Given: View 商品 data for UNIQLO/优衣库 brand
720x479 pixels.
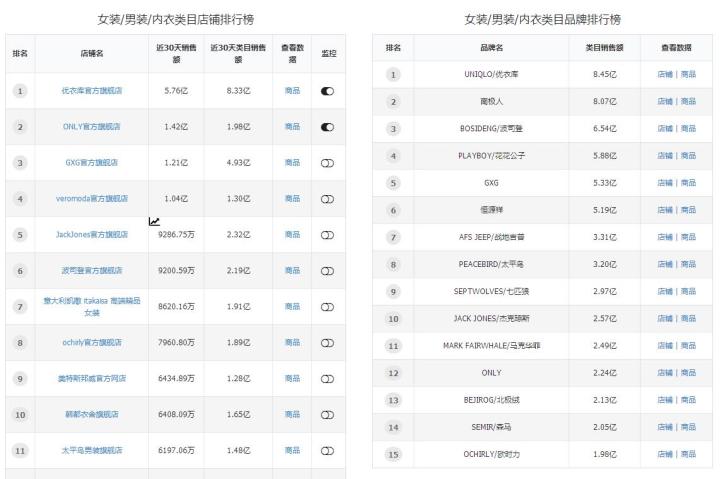Looking at the screenshot, I should (688, 74).
